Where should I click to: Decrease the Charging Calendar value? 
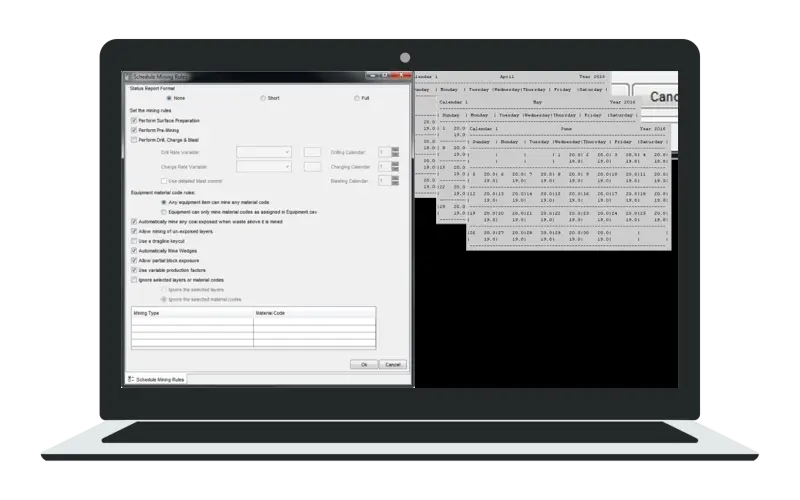[395, 169]
